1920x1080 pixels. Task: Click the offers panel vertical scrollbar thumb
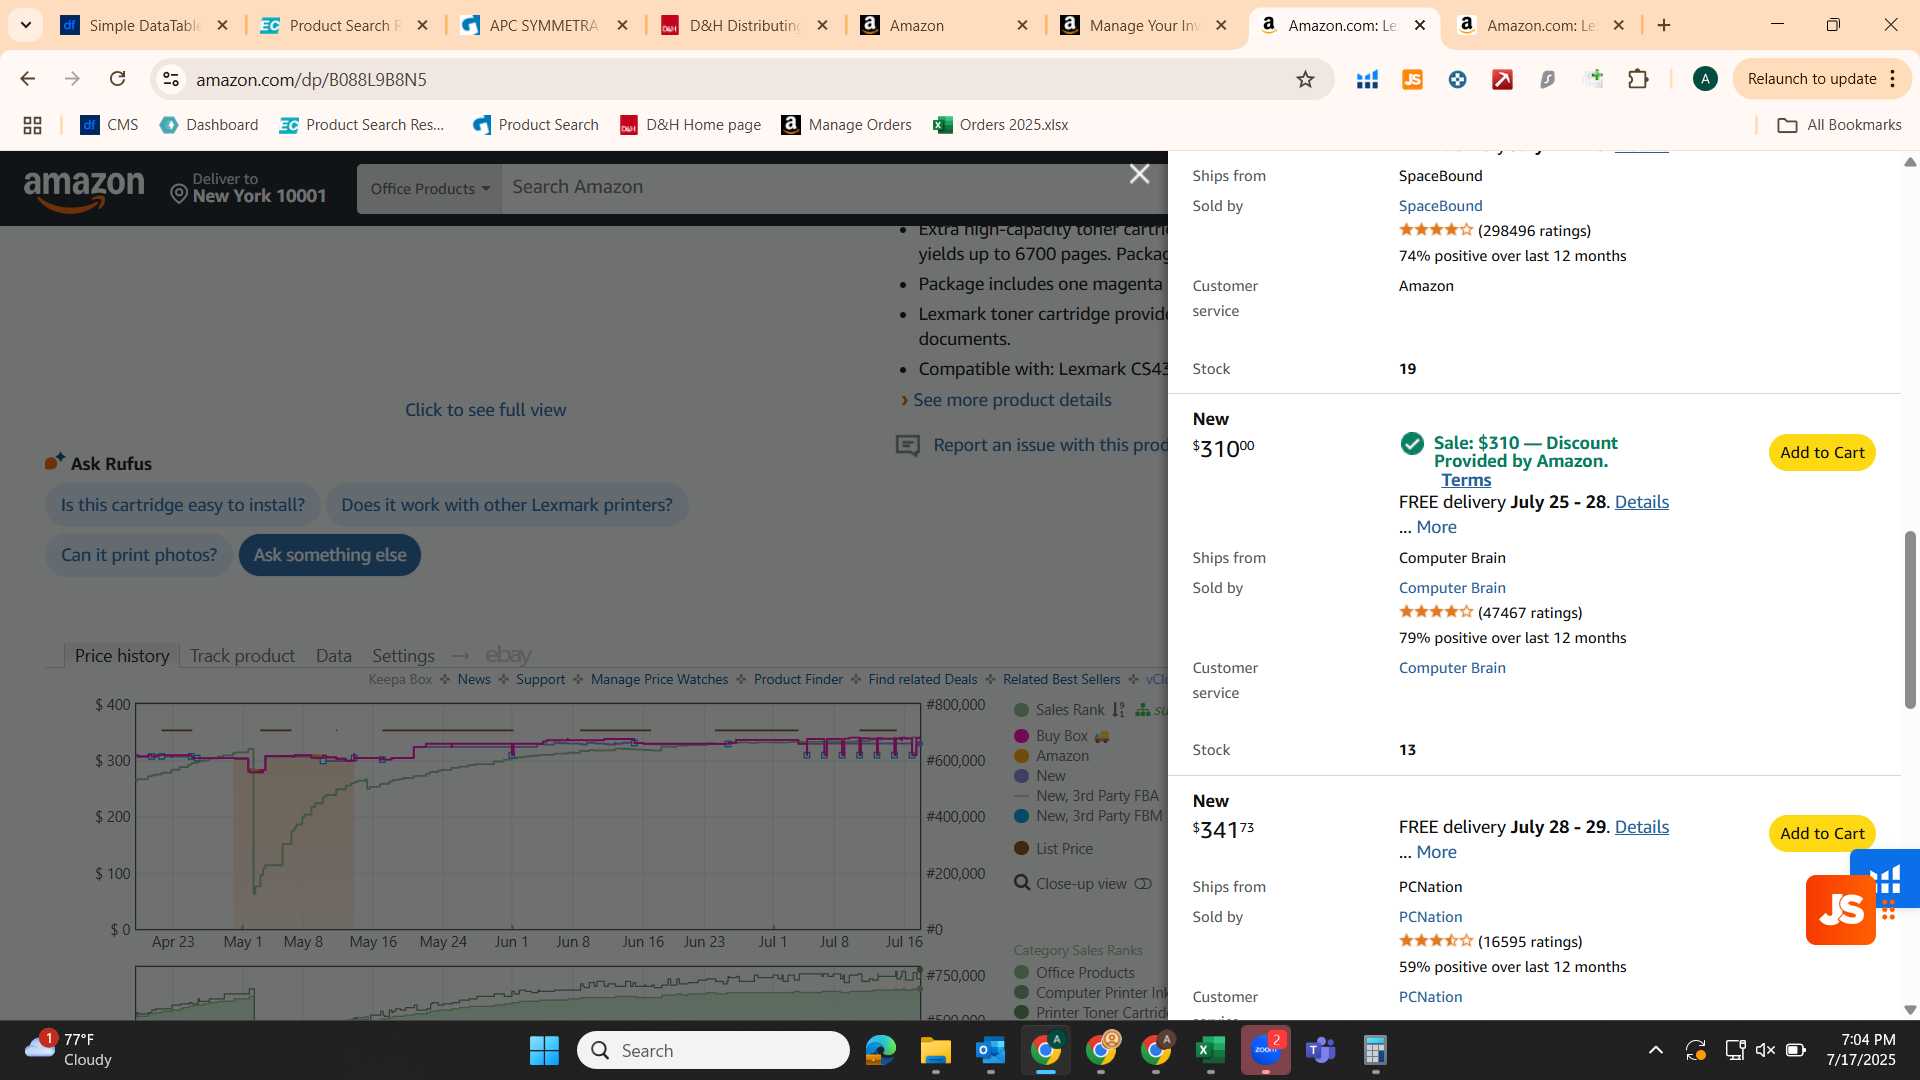(1910, 620)
